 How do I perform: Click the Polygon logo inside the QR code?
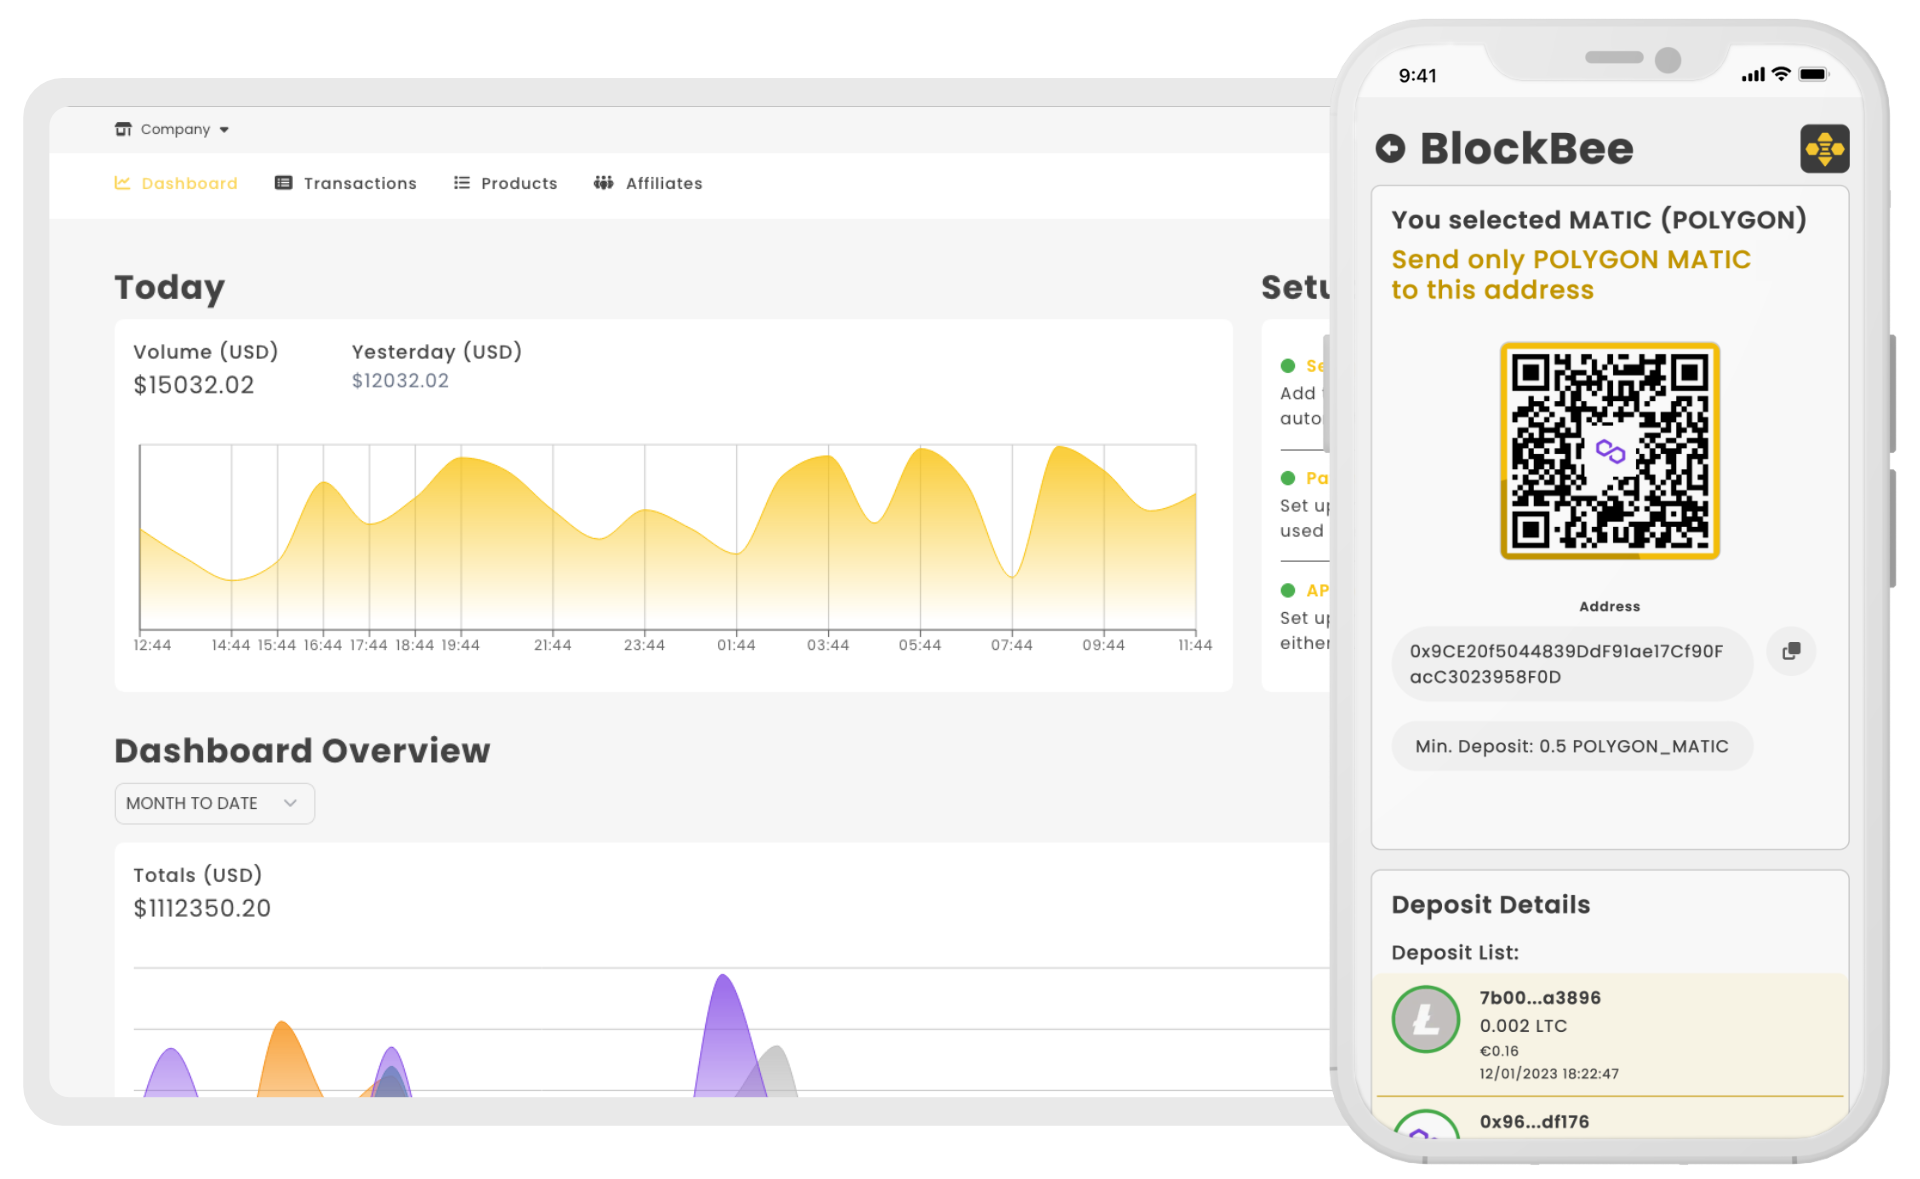[x=1609, y=452]
